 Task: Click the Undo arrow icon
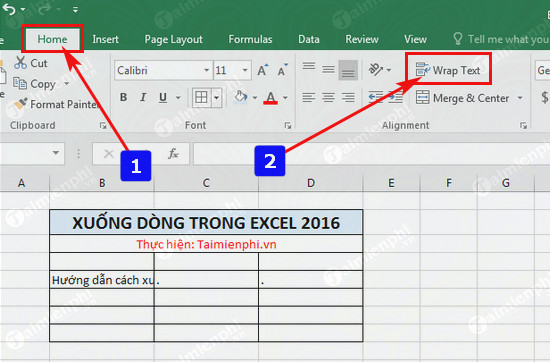pyautogui.click(x=9, y=9)
